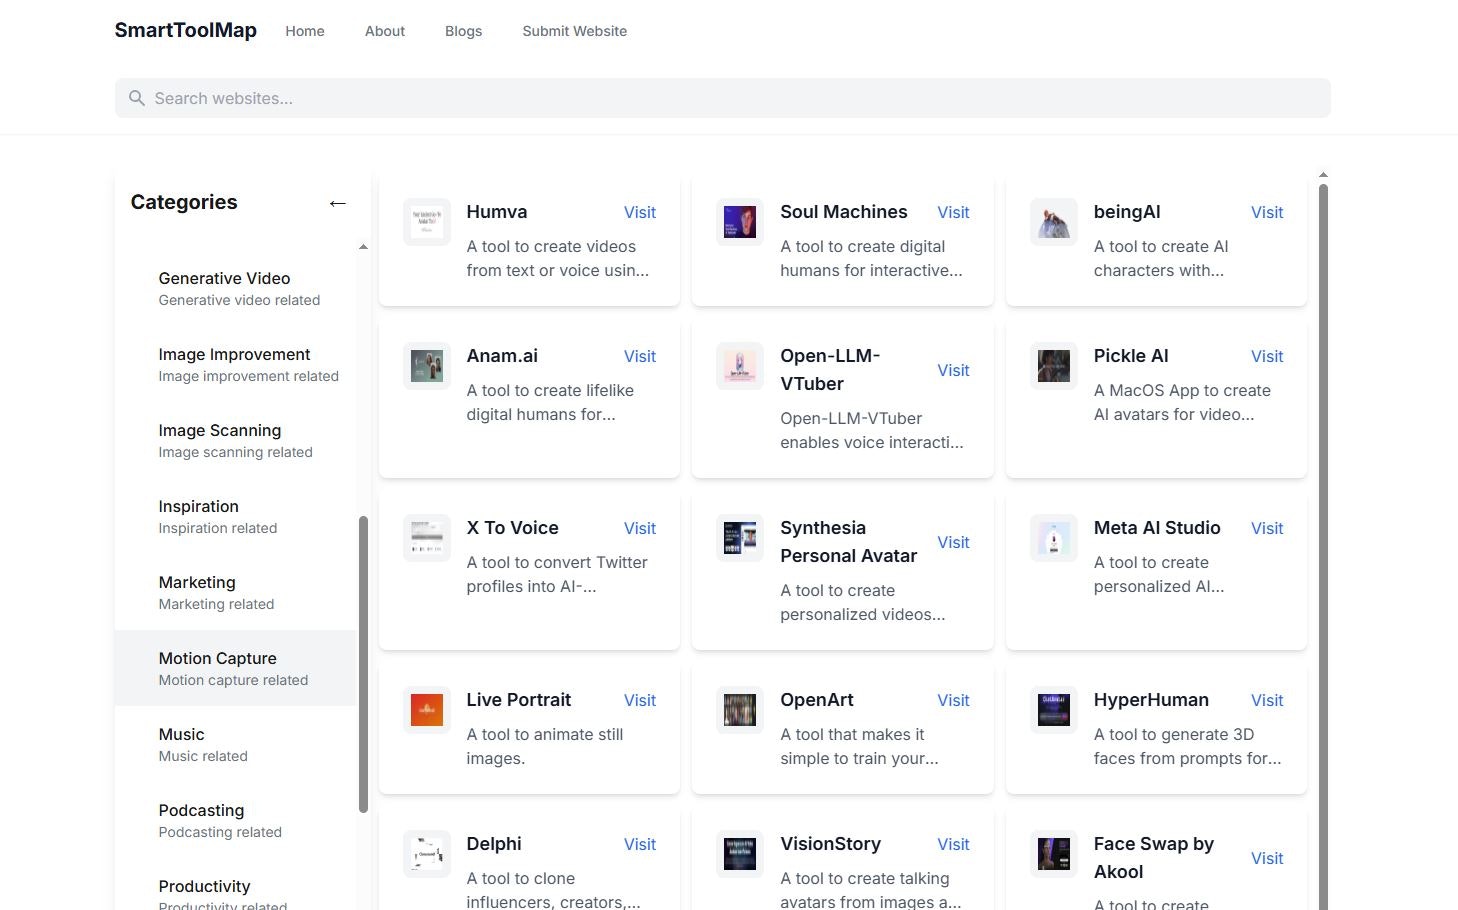
Task: Open the Blogs nav item
Action: pos(464,31)
